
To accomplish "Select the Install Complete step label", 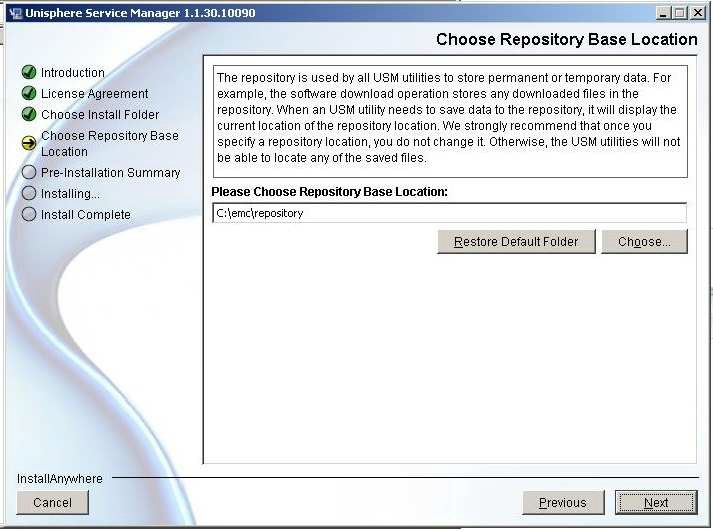I will (85, 215).
